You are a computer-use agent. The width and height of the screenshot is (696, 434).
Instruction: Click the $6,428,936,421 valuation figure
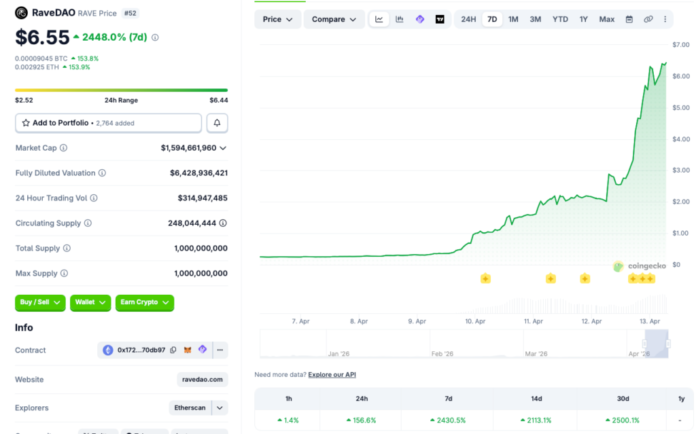(199, 173)
